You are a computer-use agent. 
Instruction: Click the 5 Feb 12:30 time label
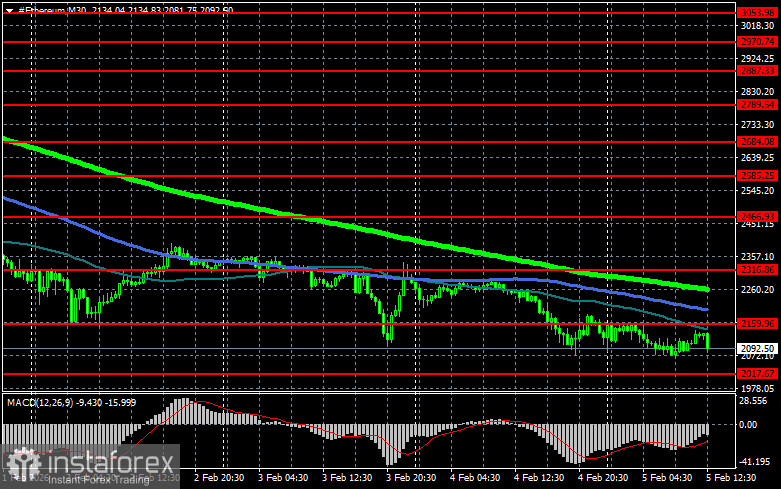click(731, 478)
